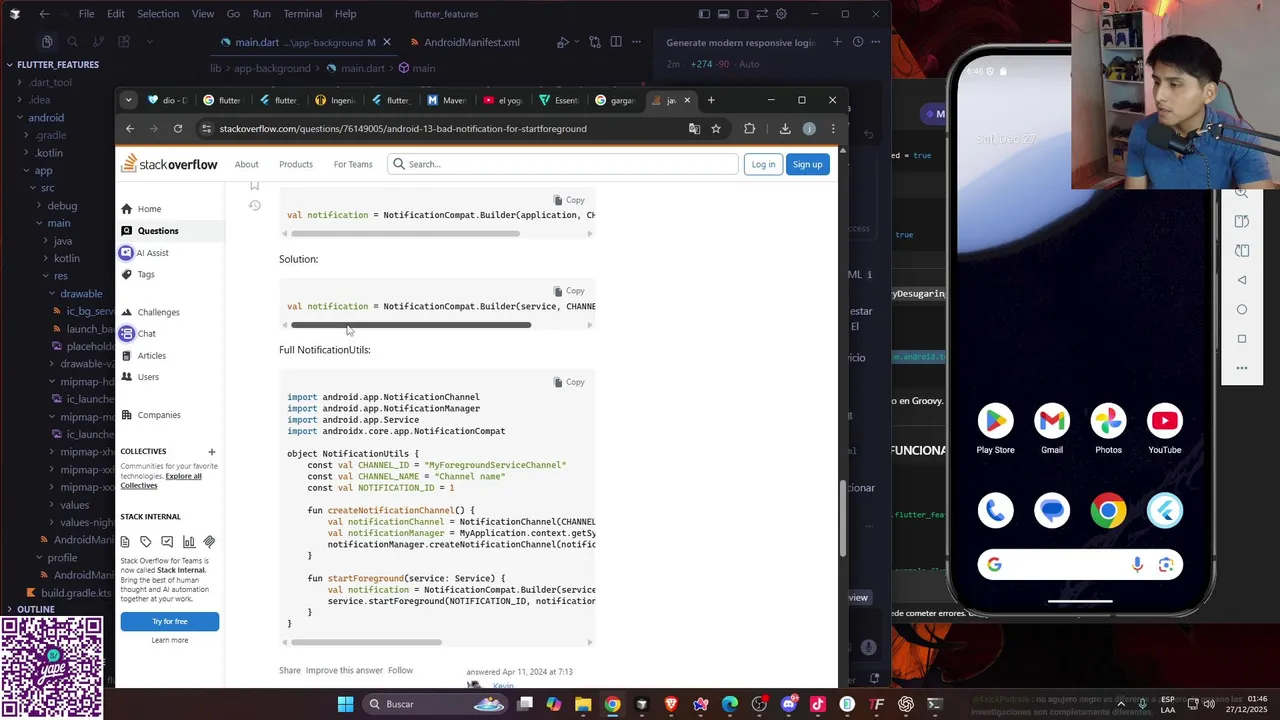
Task: Expand the profile folder in explorer
Action: point(62,558)
